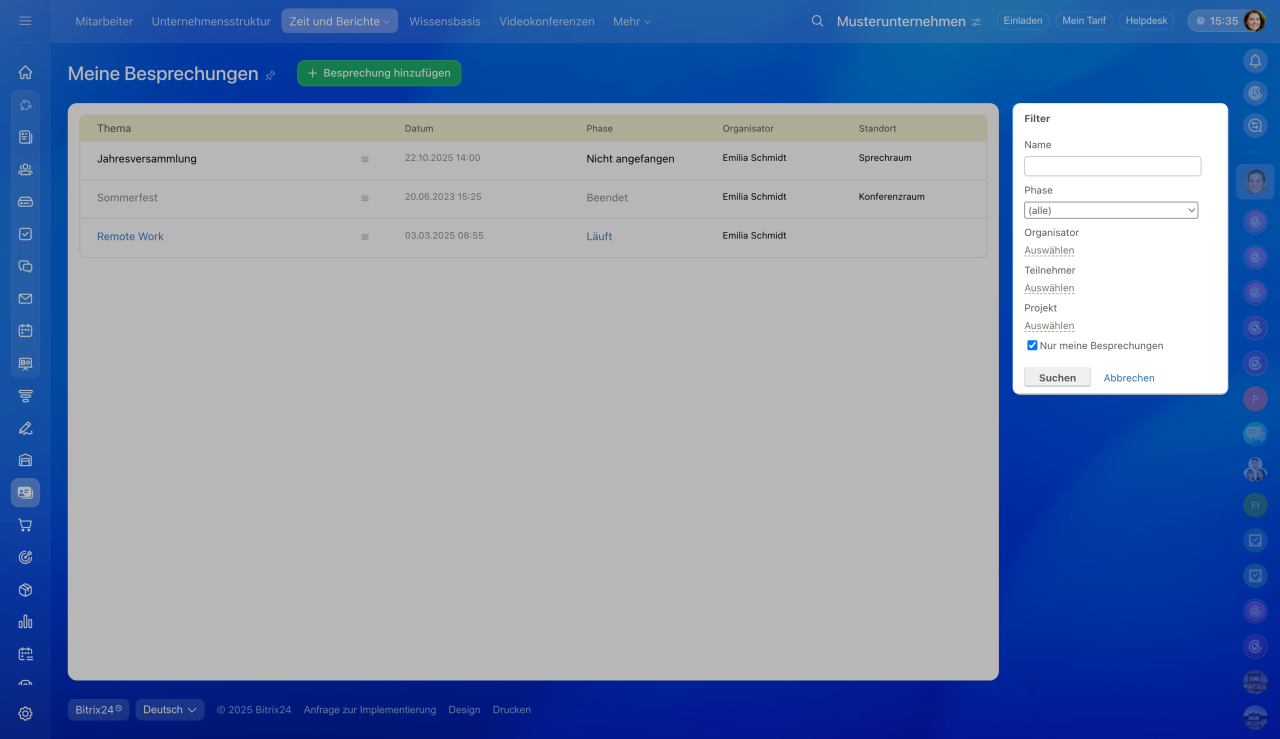Uncheck Nur meine Besprechungen checkbox
1280x739 pixels.
1032,346
